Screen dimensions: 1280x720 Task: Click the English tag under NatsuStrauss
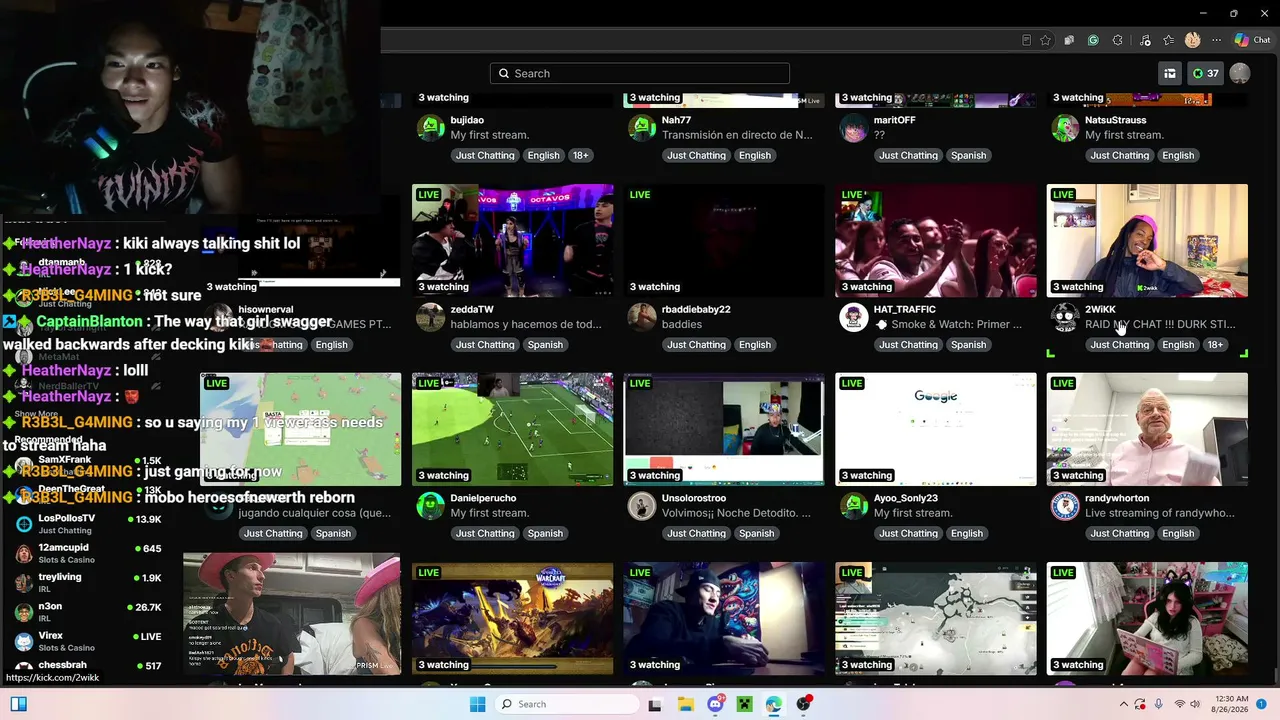pos(1178,155)
